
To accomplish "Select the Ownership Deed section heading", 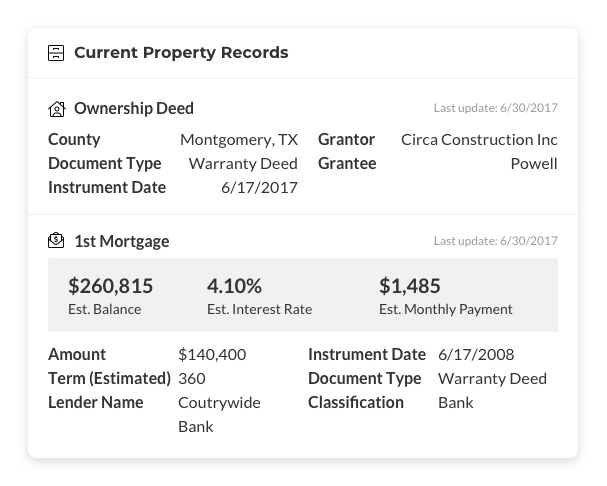I will pos(134,109).
